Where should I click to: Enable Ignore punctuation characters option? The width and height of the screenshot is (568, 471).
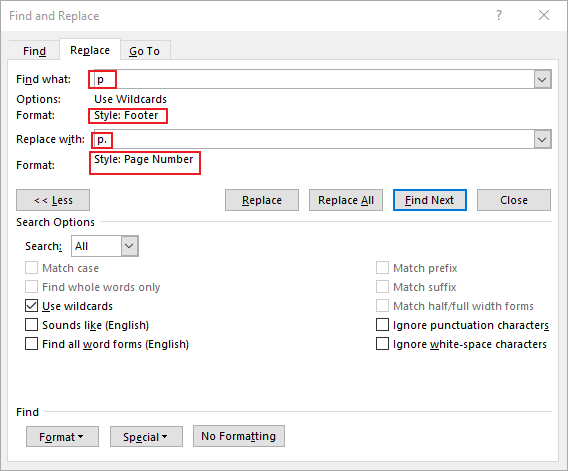(382, 325)
